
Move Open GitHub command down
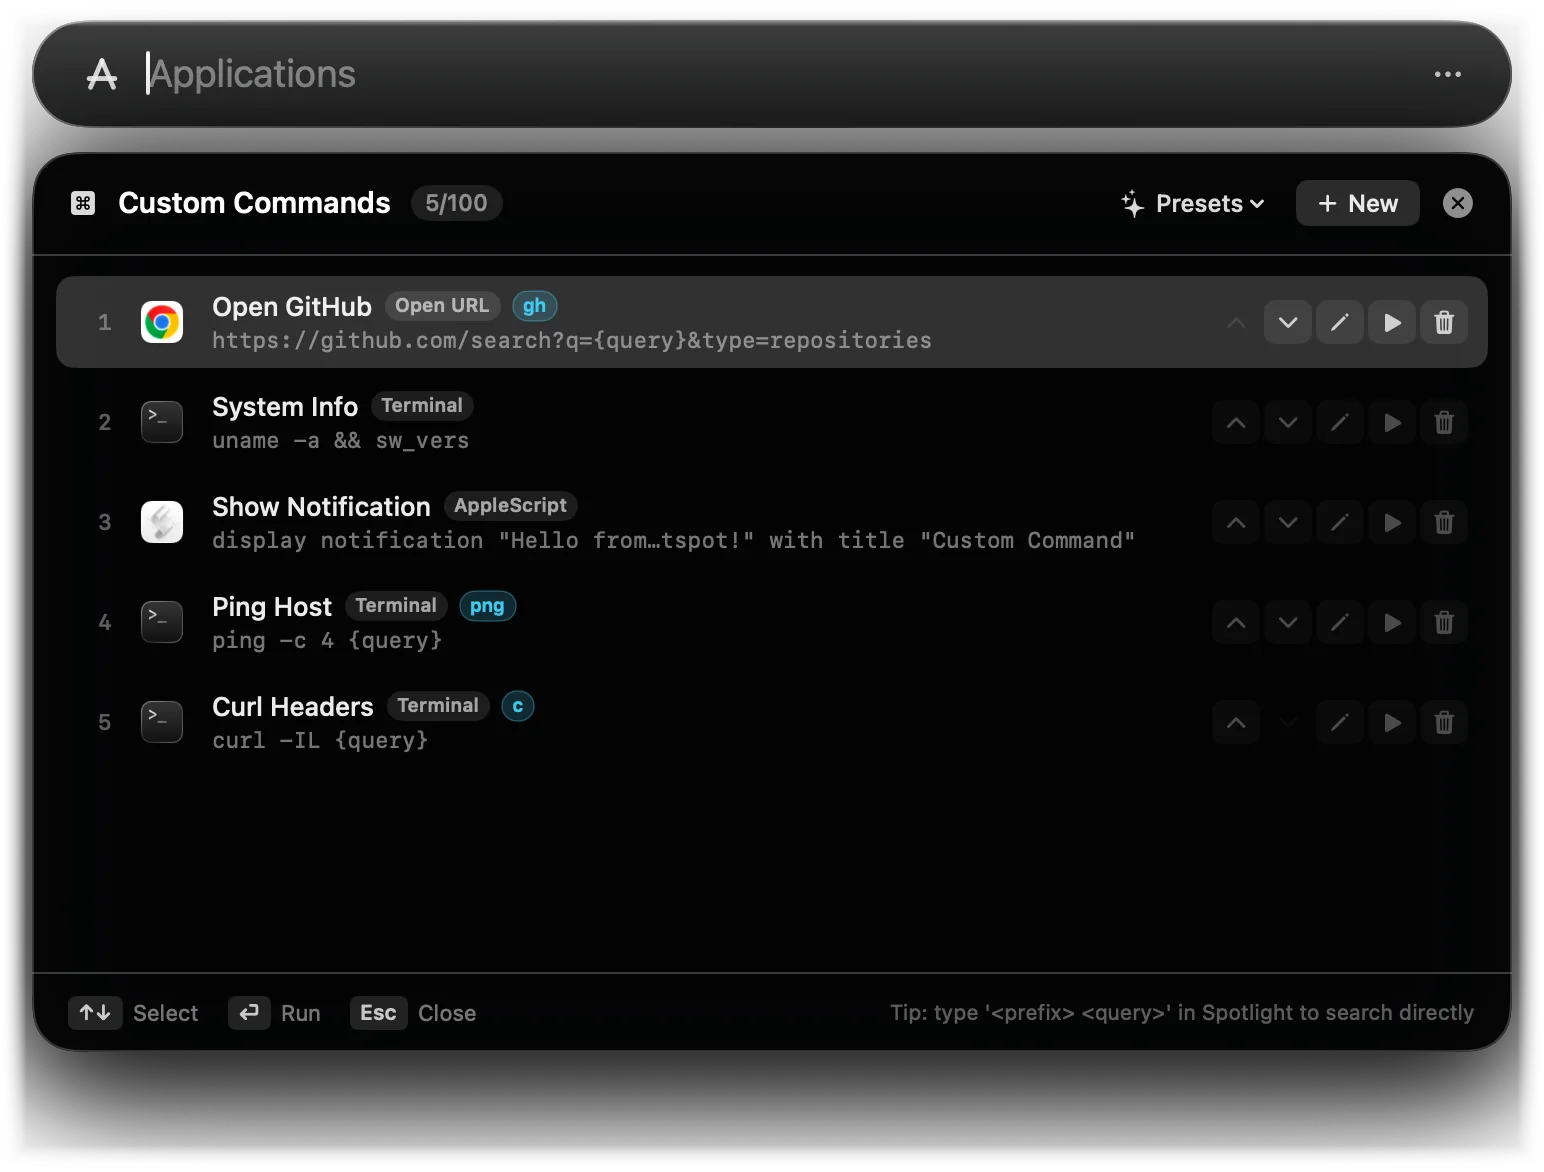pyautogui.click(x=1288, y=322)
